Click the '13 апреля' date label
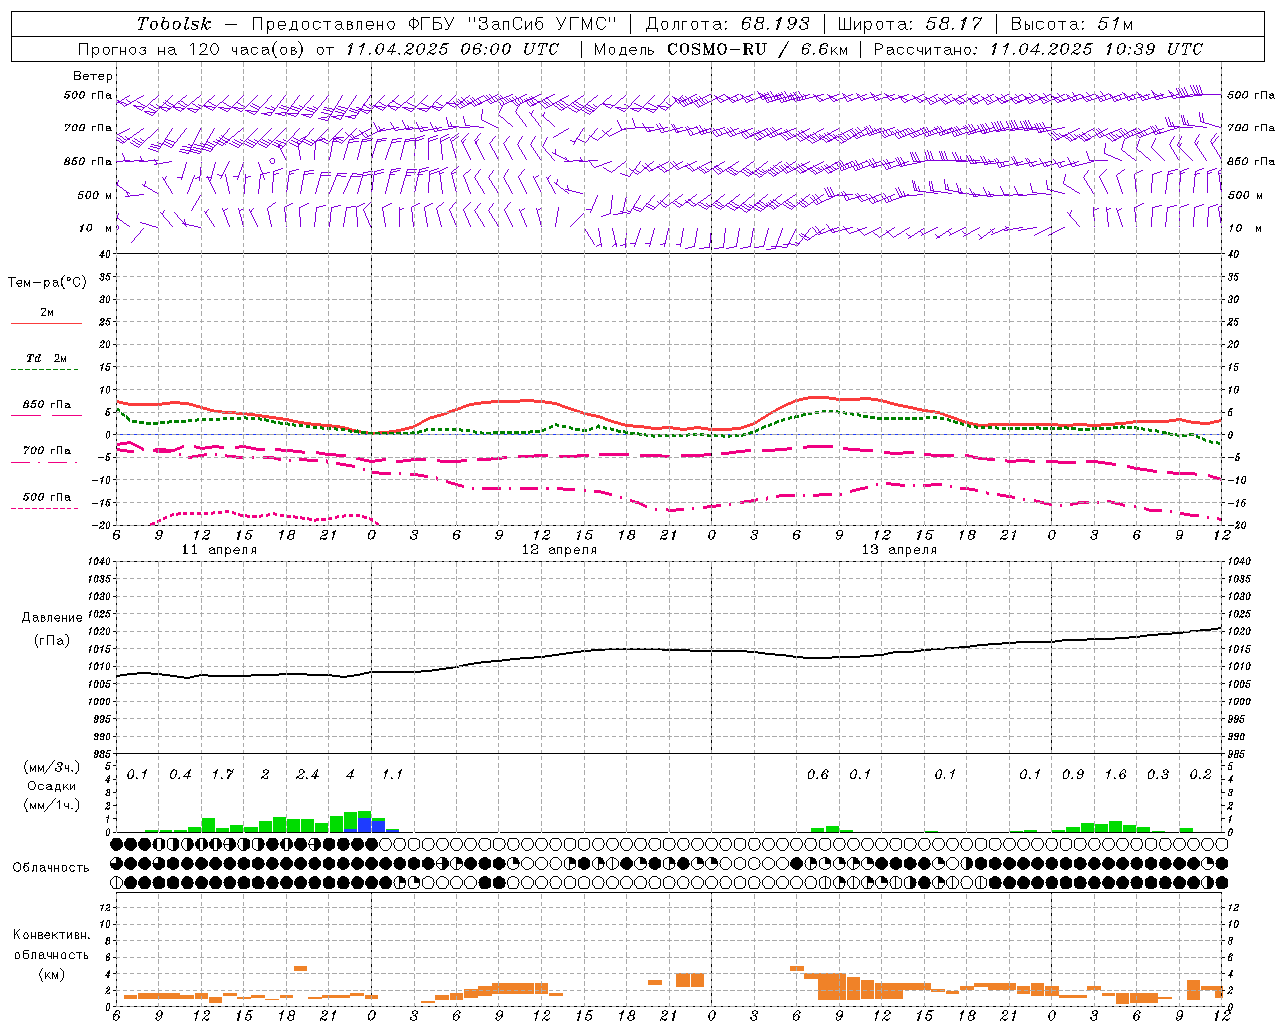 [x=899, y=550]
